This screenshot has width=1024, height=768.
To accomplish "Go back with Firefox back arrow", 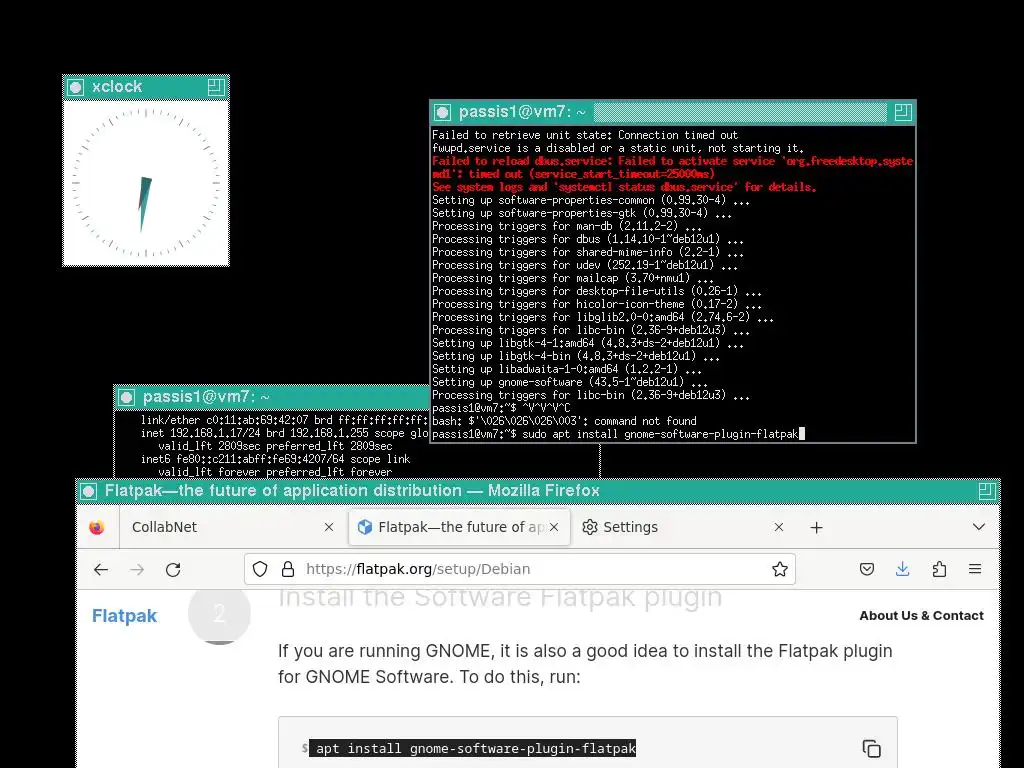I will point(101,569).
